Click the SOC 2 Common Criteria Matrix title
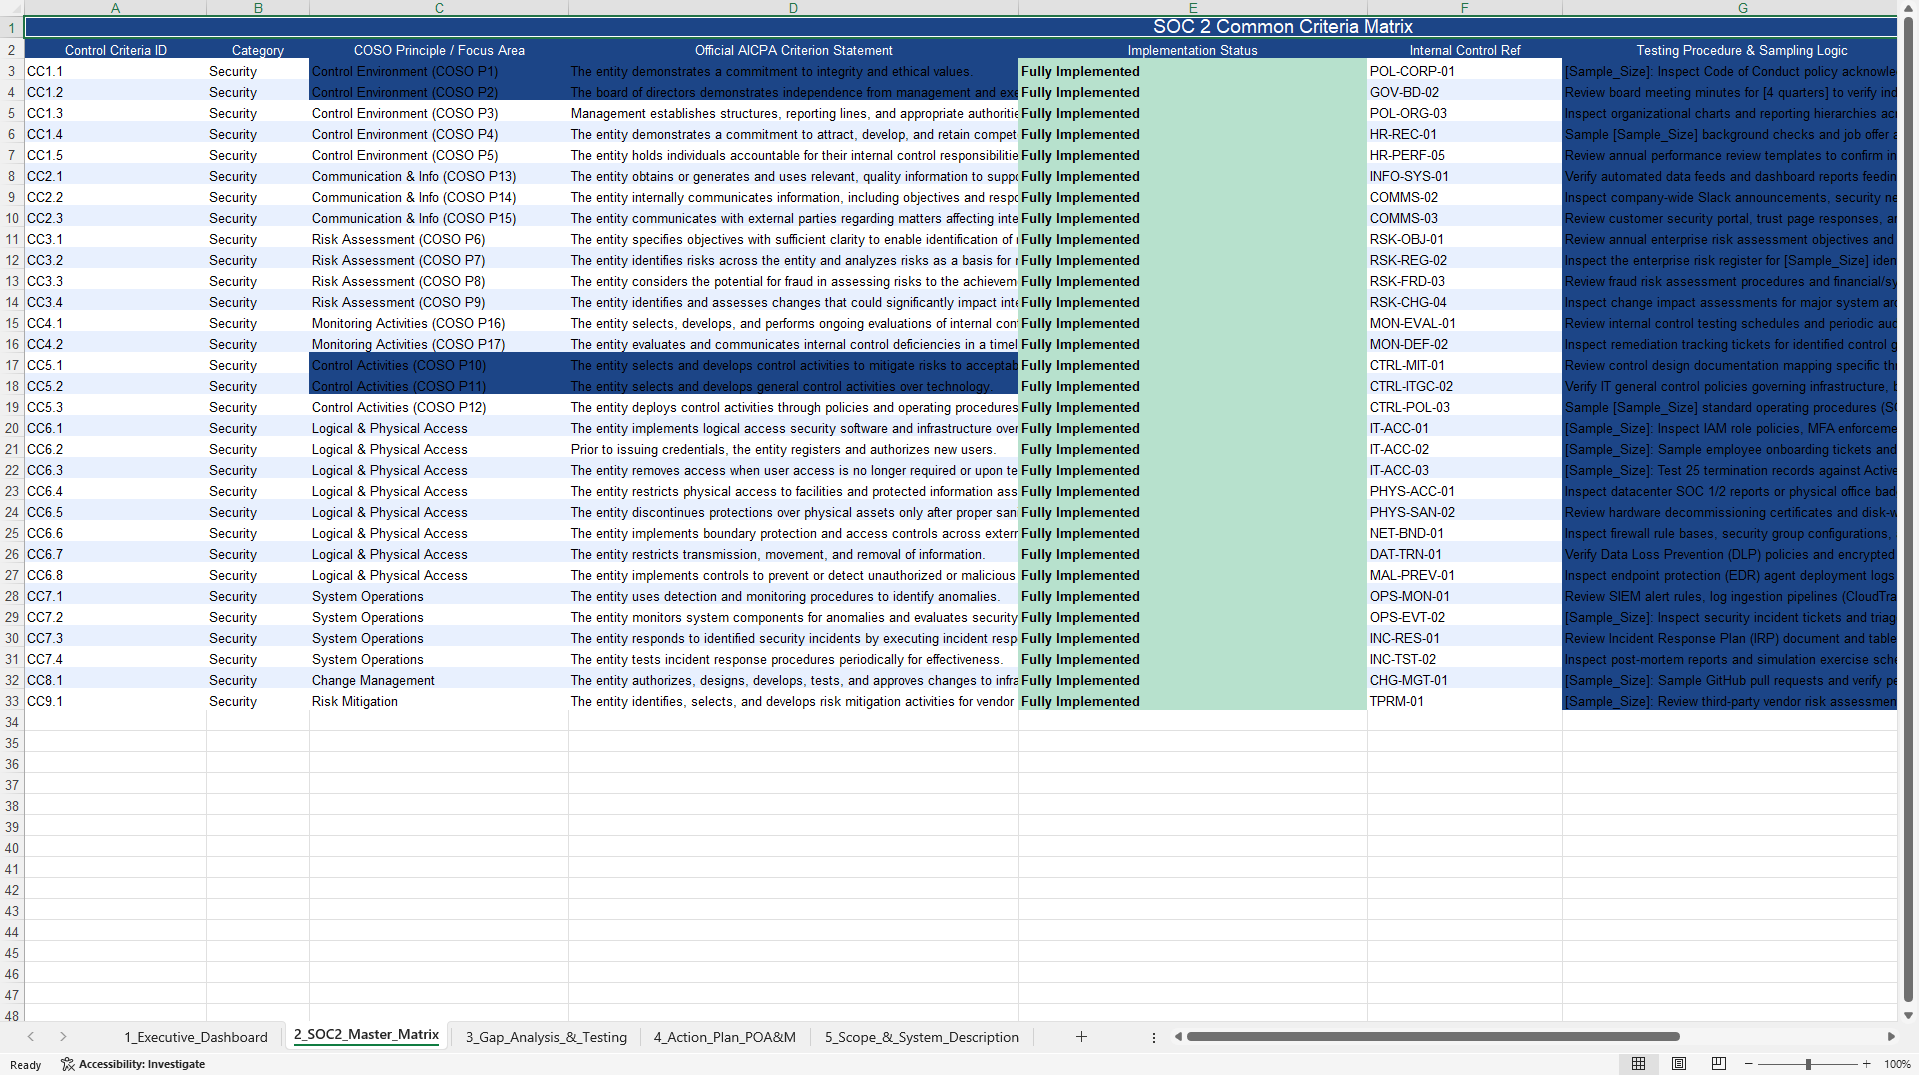The width and height of the screenshot is (1919, 1075). coord(1283,27)
